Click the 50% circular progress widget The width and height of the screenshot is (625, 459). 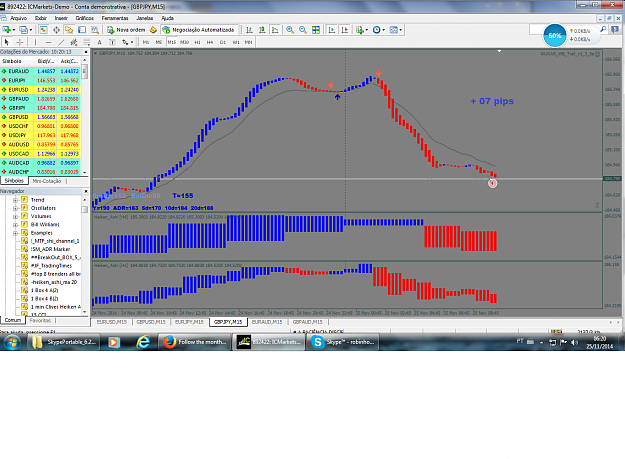pos(554,35)
